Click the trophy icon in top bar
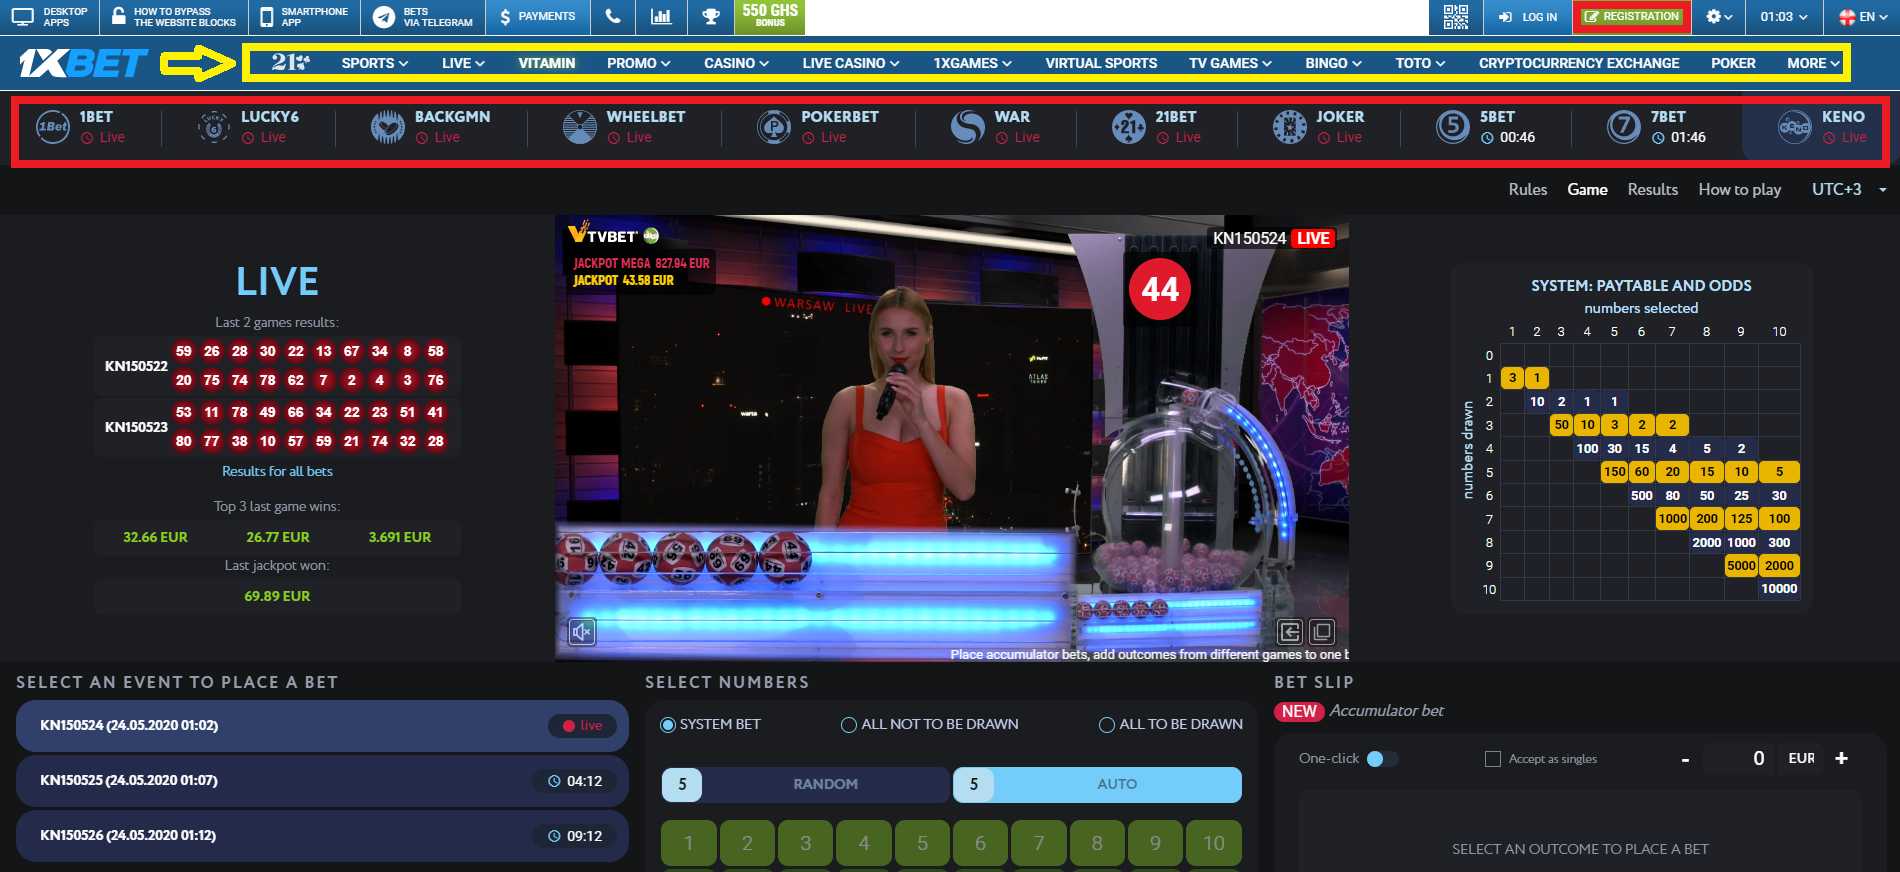 click(710, 17)
